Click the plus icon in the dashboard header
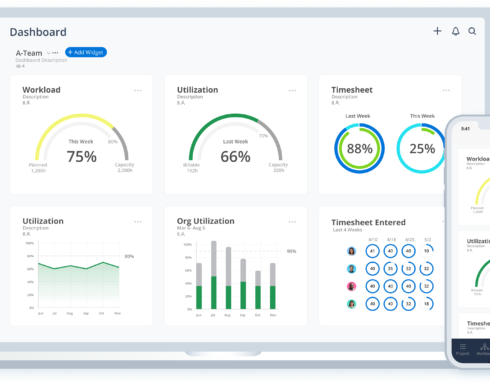This screenshot has height=385, width=490. [x=437, y=31]
